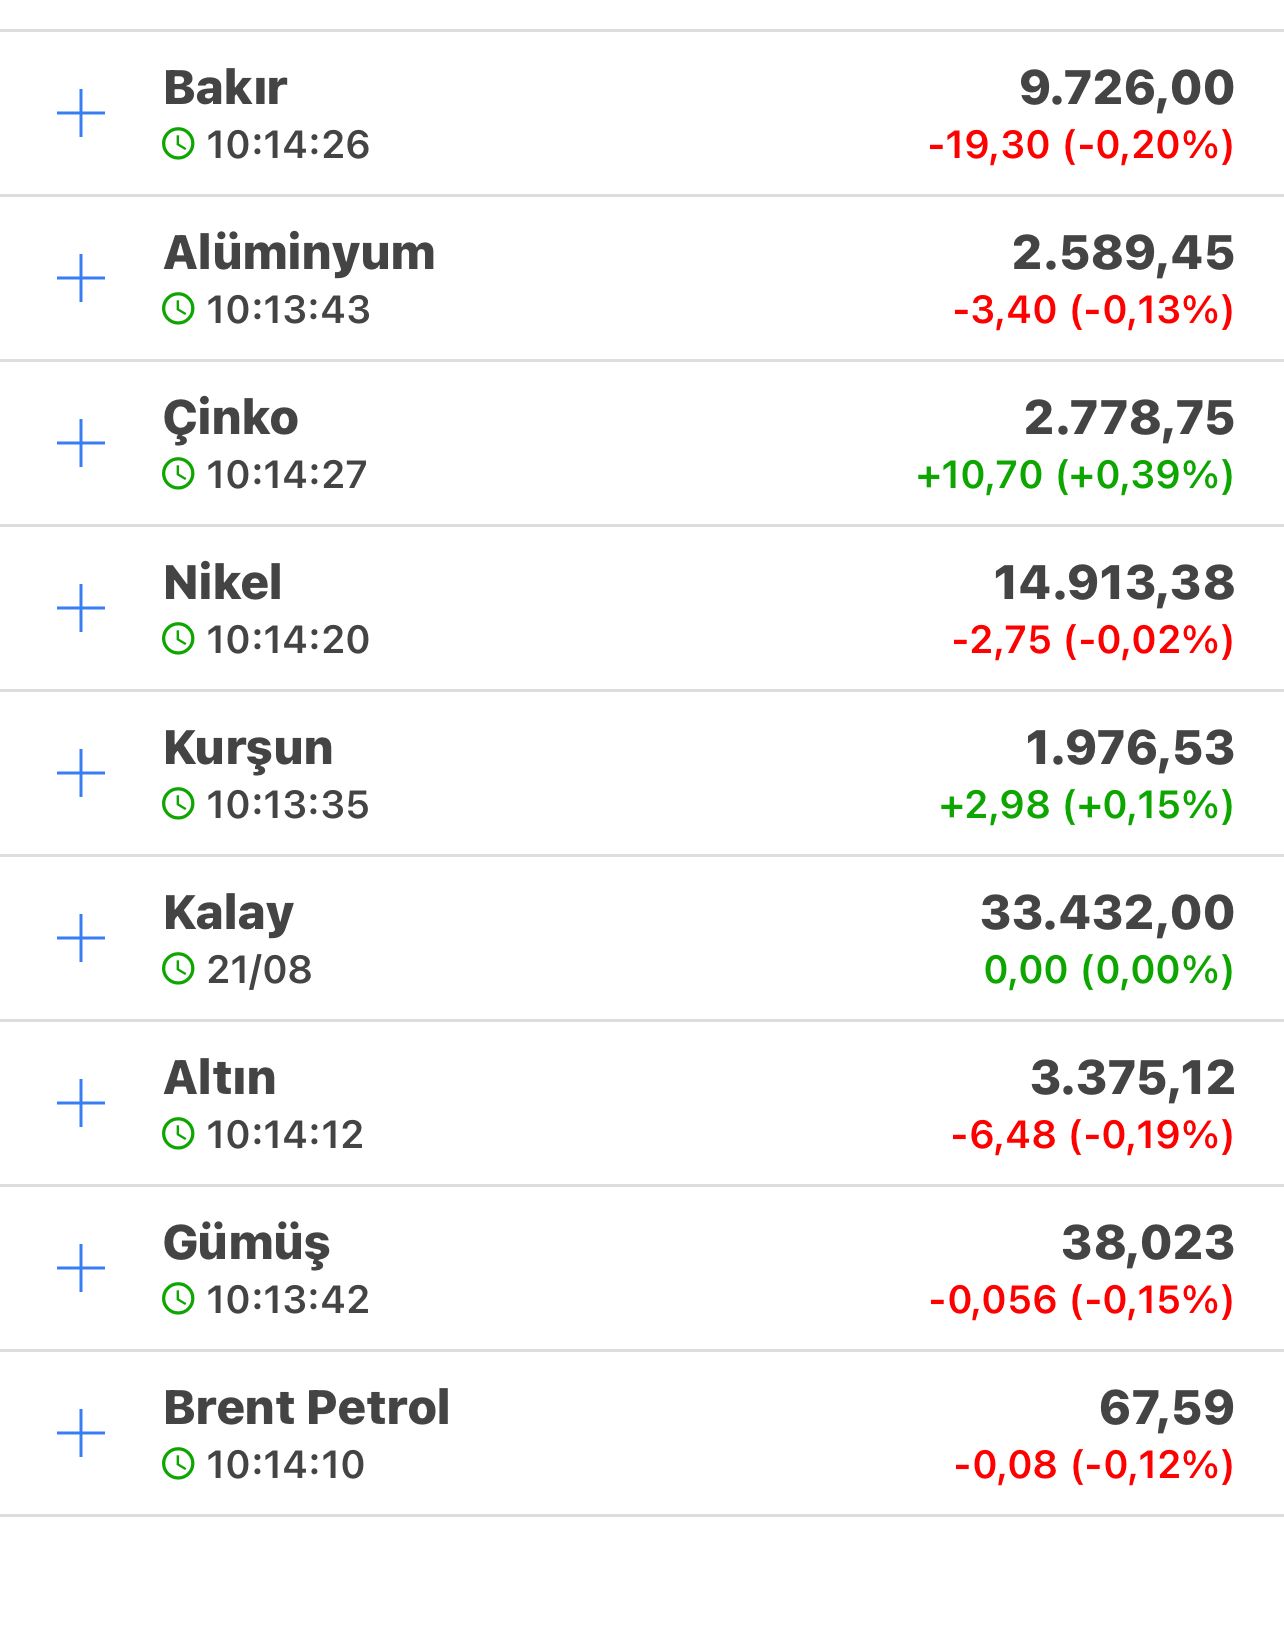Screen dimensions: 1284x1625
Task: Tap the plus icon beside Altın
Action: [x=81, y=1103]
